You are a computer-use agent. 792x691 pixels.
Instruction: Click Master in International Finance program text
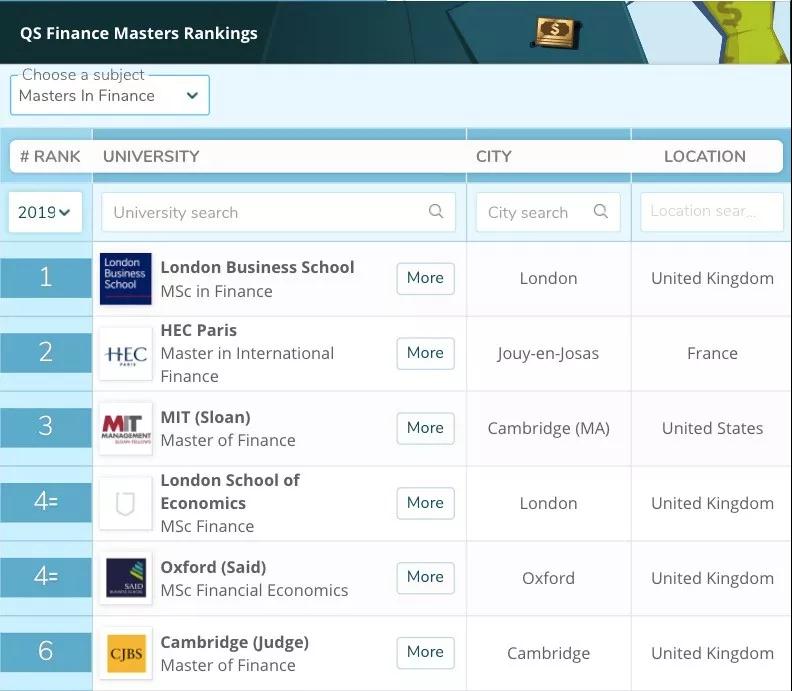[x=247, y=365]
